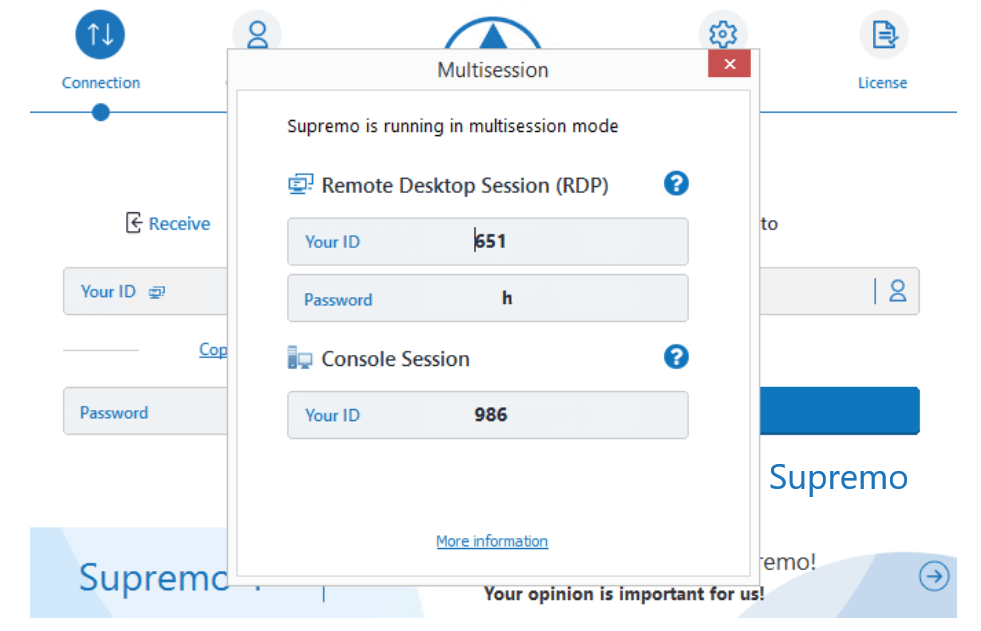981x631 pixels.
Task: Click the Console Session computer icon
Action: click(x=300, y=358)
